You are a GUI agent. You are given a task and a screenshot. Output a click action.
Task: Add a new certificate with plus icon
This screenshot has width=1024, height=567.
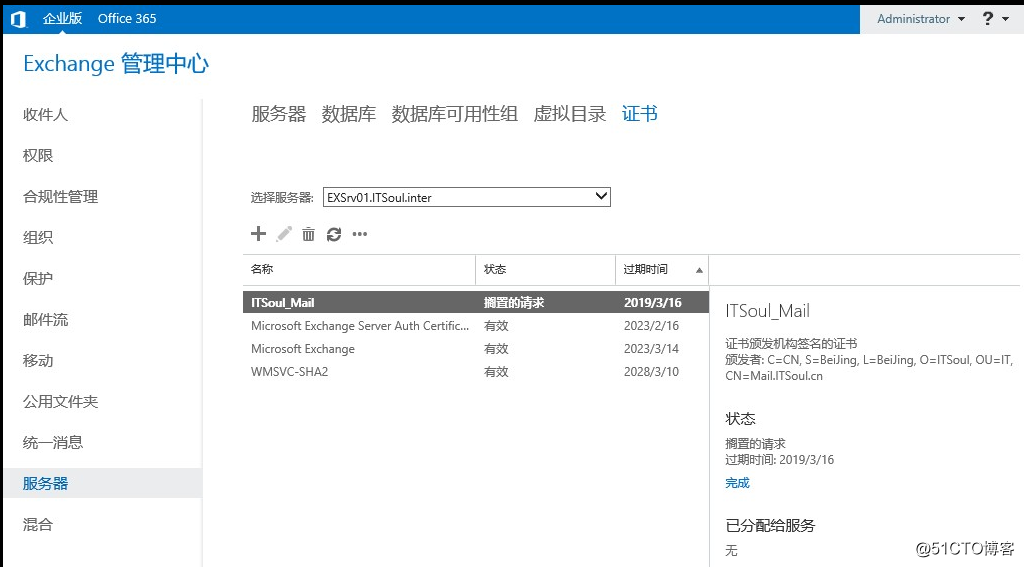(x=259, y=234)
